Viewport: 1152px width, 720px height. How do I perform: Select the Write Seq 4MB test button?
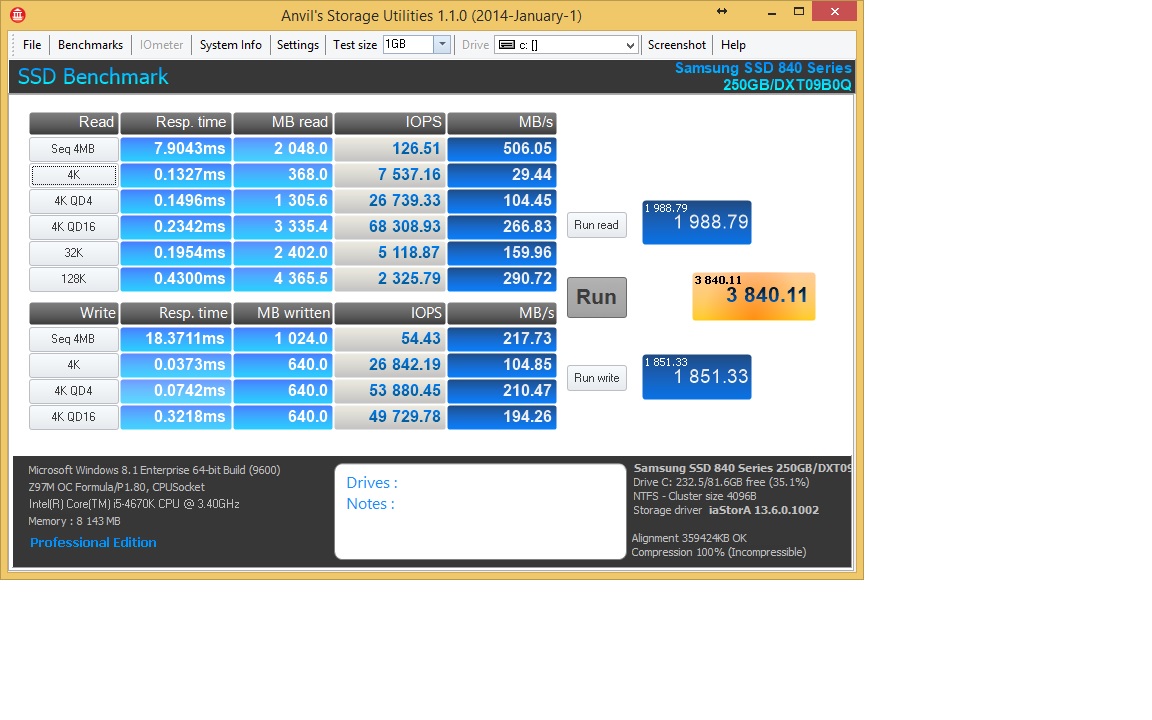click(73, 339)
